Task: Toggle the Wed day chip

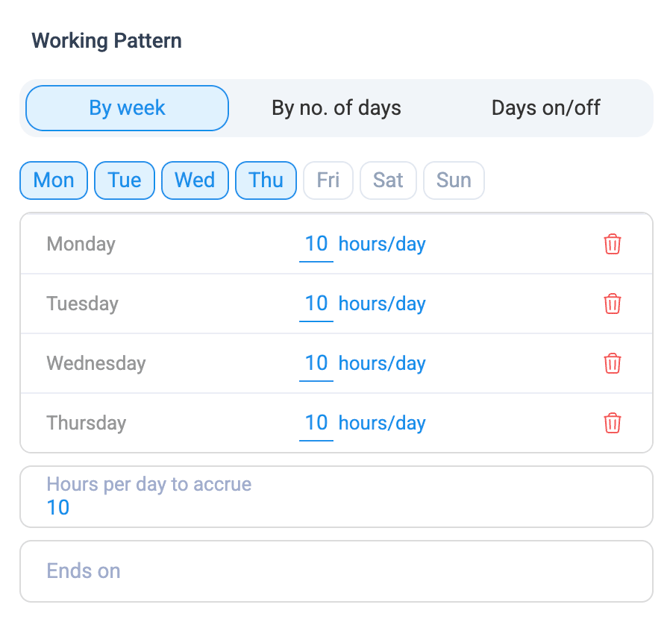Action: 195,180
